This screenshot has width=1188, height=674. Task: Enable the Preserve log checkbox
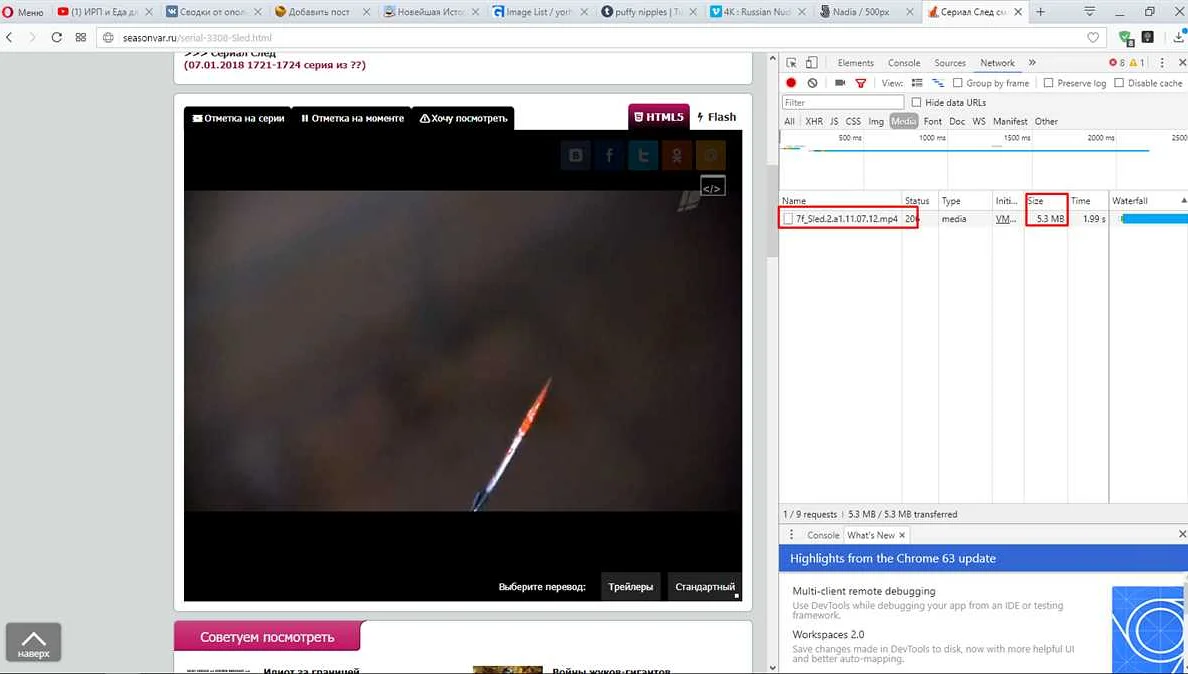coord(1049,82)
